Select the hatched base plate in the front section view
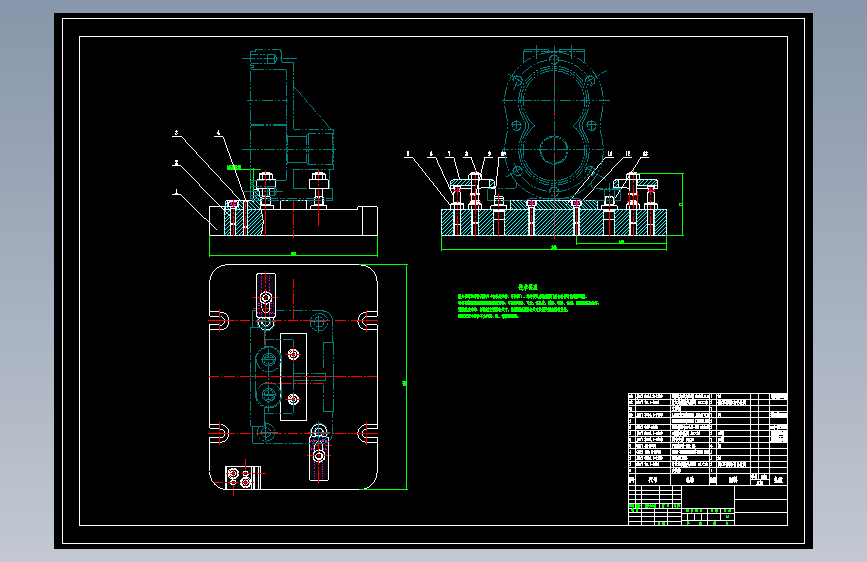The height and width of the screenshot is (562, 867). click(553, 222)
